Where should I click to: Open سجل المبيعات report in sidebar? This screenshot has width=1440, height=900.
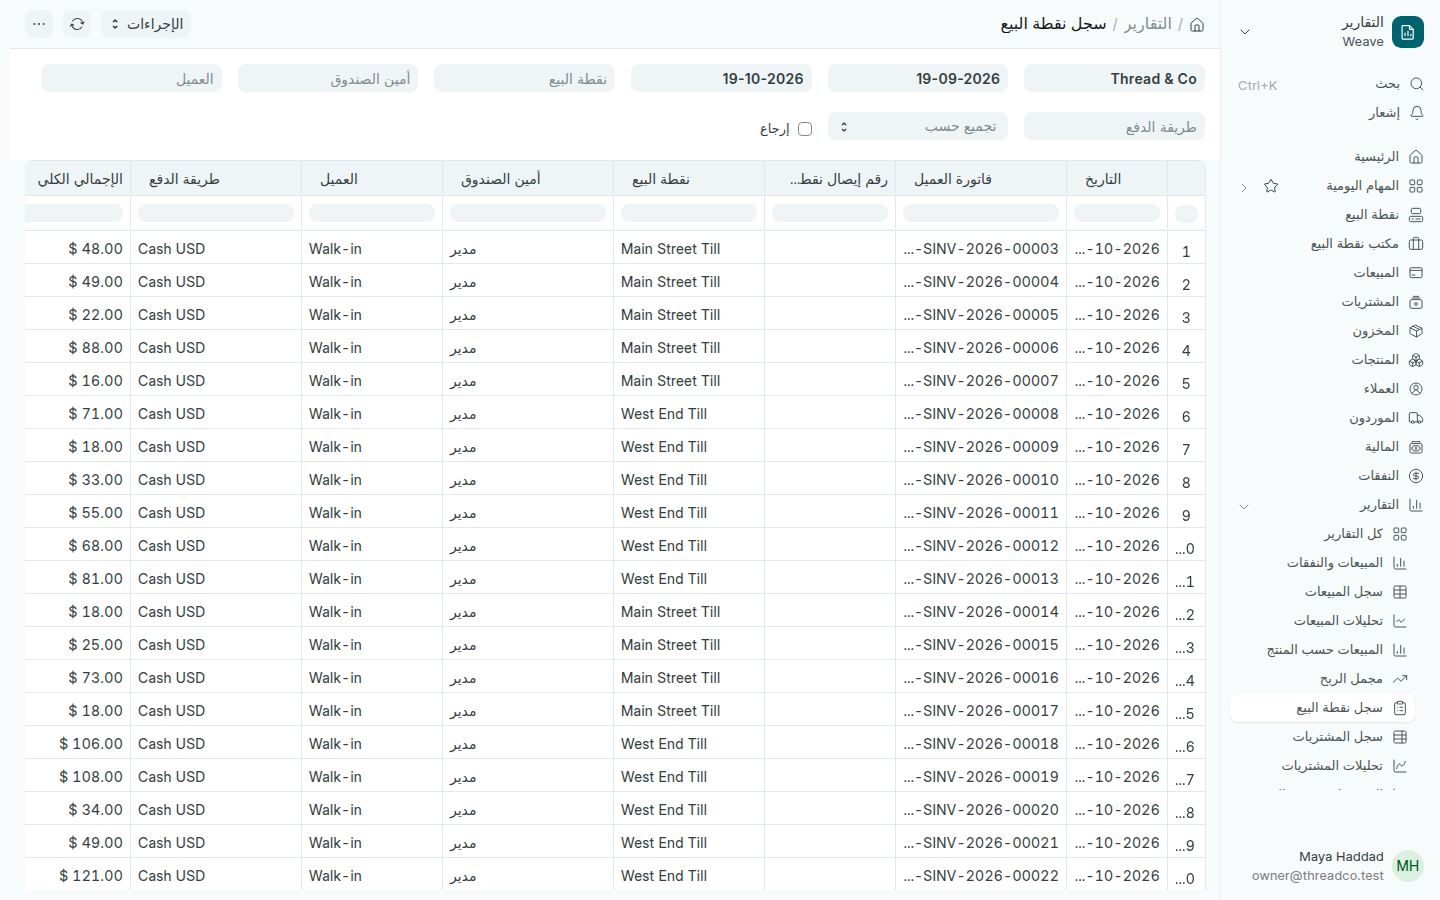click(1322, 592)
